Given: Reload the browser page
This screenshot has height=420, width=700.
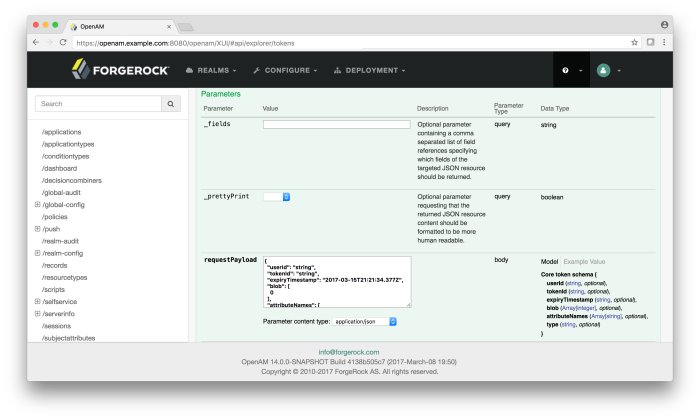Looking at the screenshot, I should tap(63, 42).
